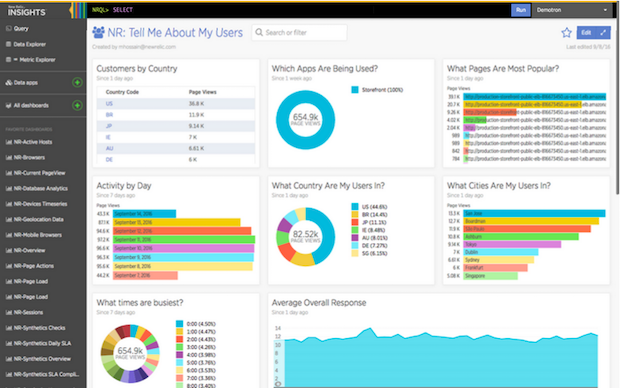
Task: Click the star favorite icon
Action: coord(566,33)
